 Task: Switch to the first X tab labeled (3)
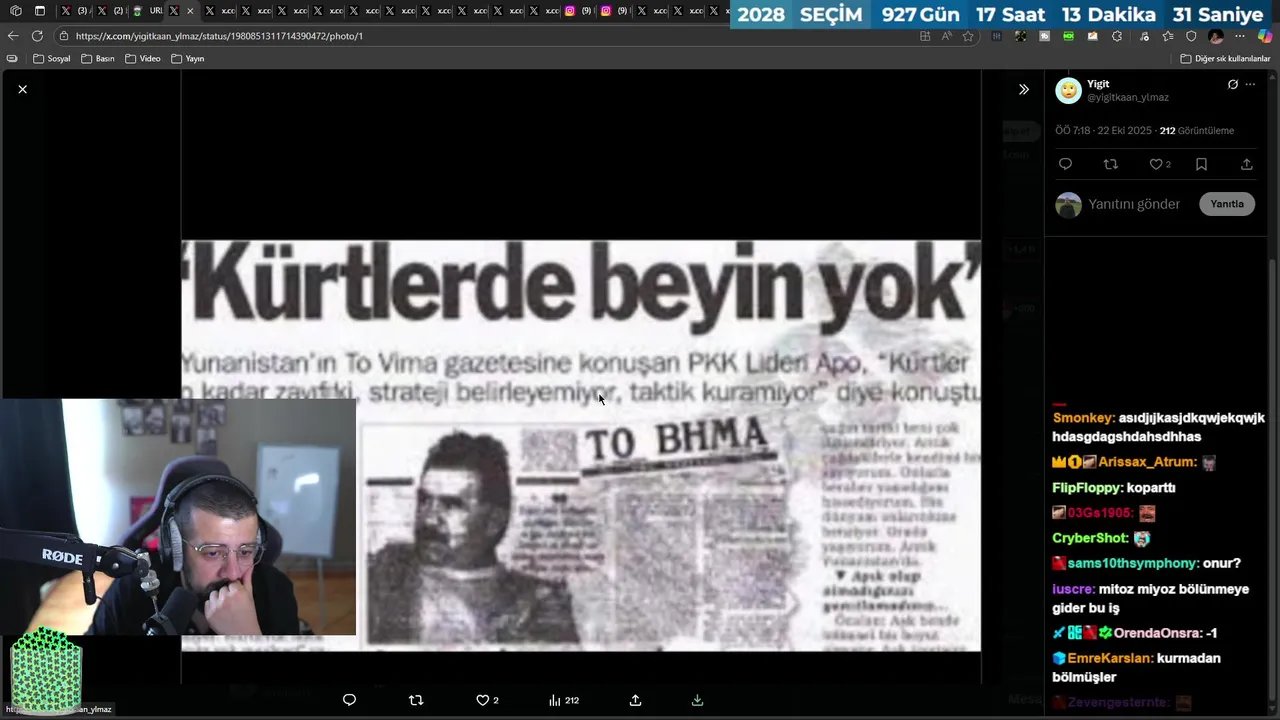point(76,11)
